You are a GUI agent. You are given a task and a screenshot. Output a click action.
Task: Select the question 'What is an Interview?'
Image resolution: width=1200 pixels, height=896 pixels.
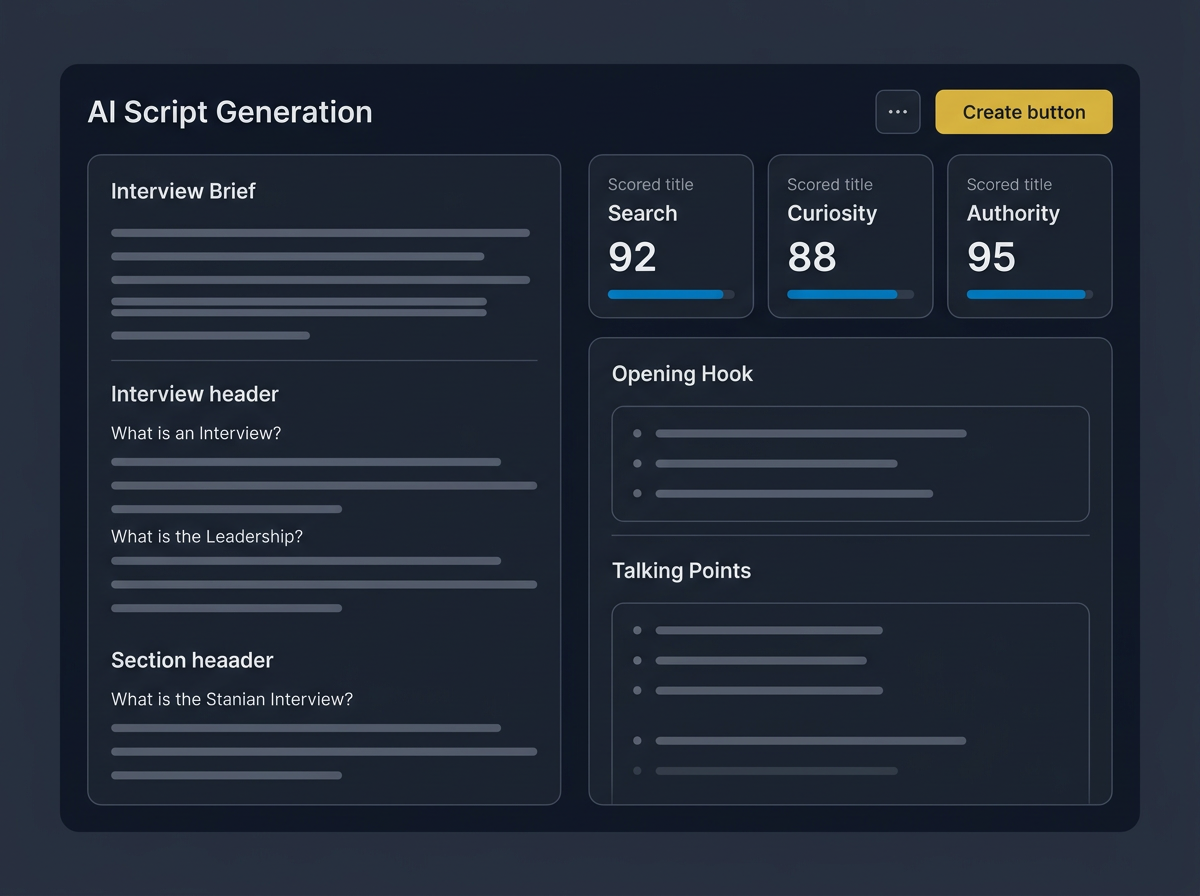point(196,433)
